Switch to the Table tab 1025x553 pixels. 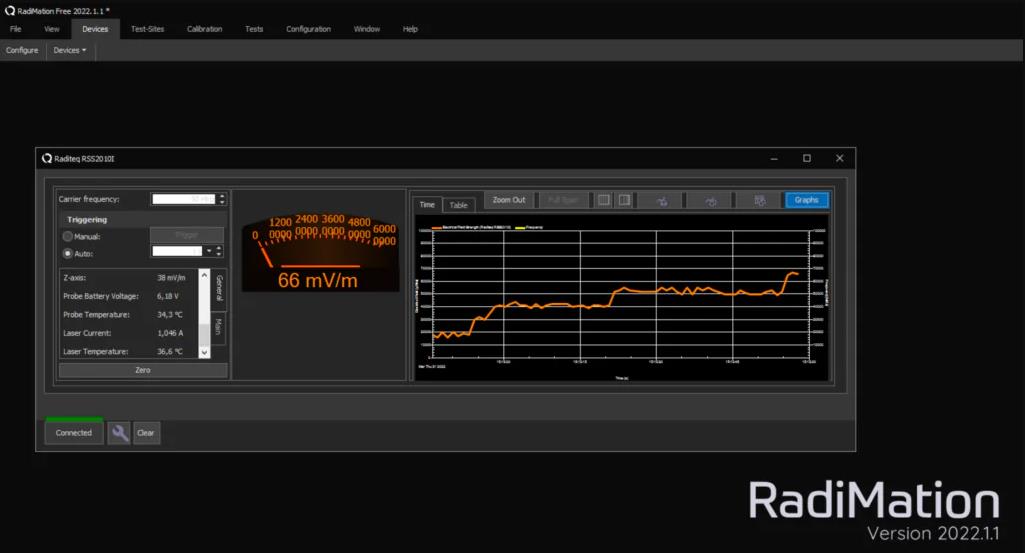point(459,205)
